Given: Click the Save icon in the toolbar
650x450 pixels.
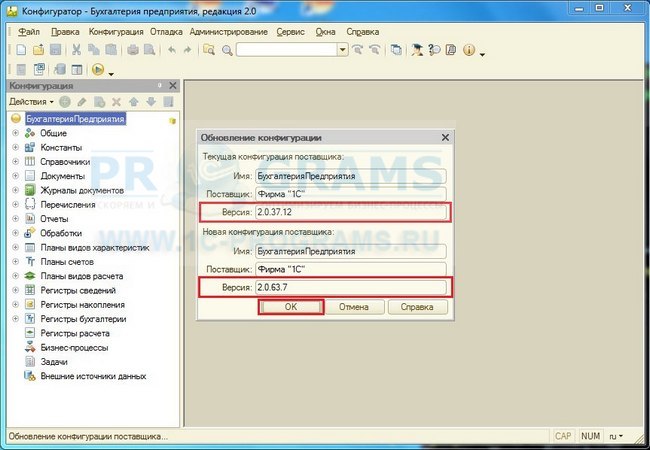Looking at the screenshot, I should [x=56, y=50].
